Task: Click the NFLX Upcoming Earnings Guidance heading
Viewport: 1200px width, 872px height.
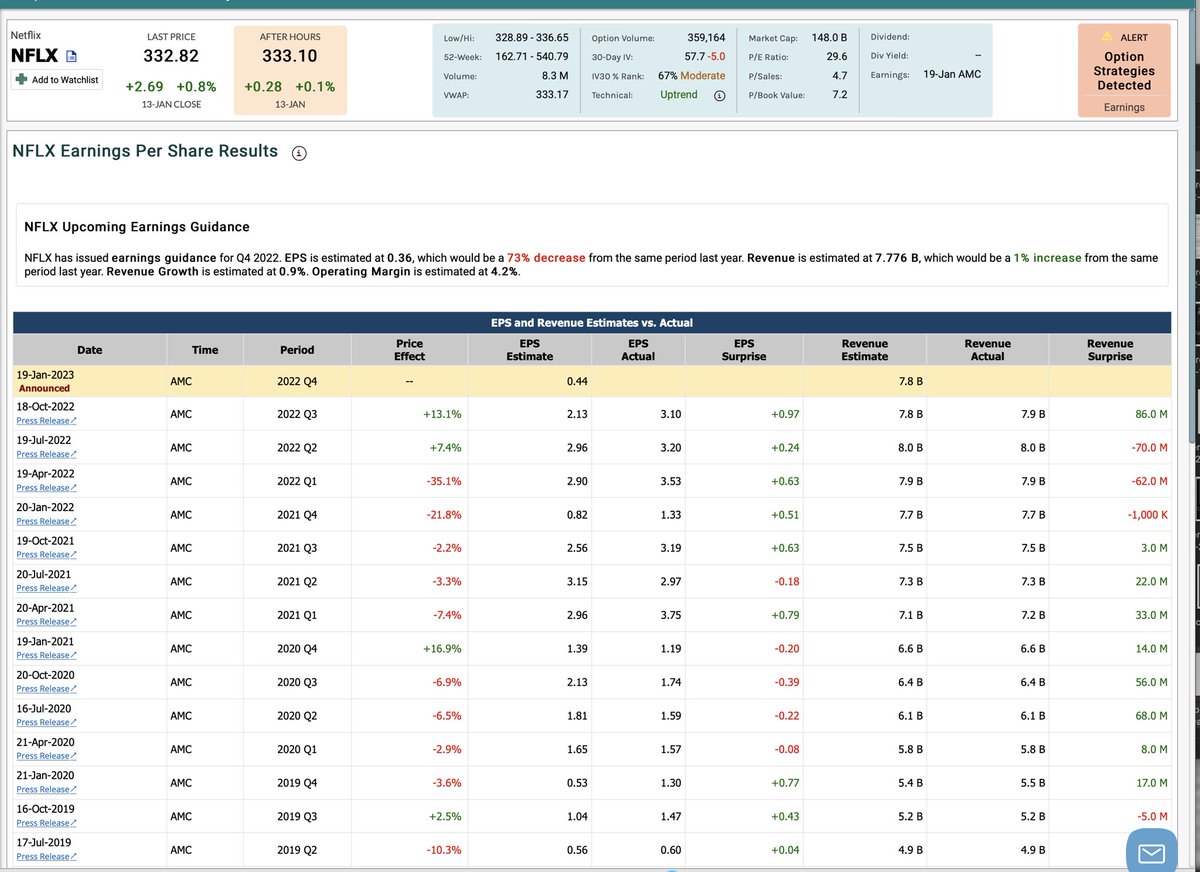Action: click(x=137, y=227)
